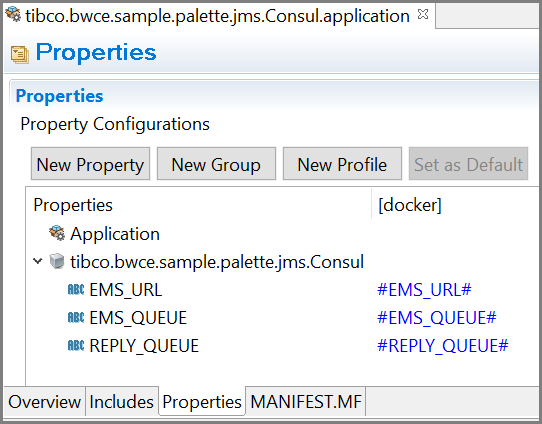Switch to the Overview tab

tap(45, 402)
